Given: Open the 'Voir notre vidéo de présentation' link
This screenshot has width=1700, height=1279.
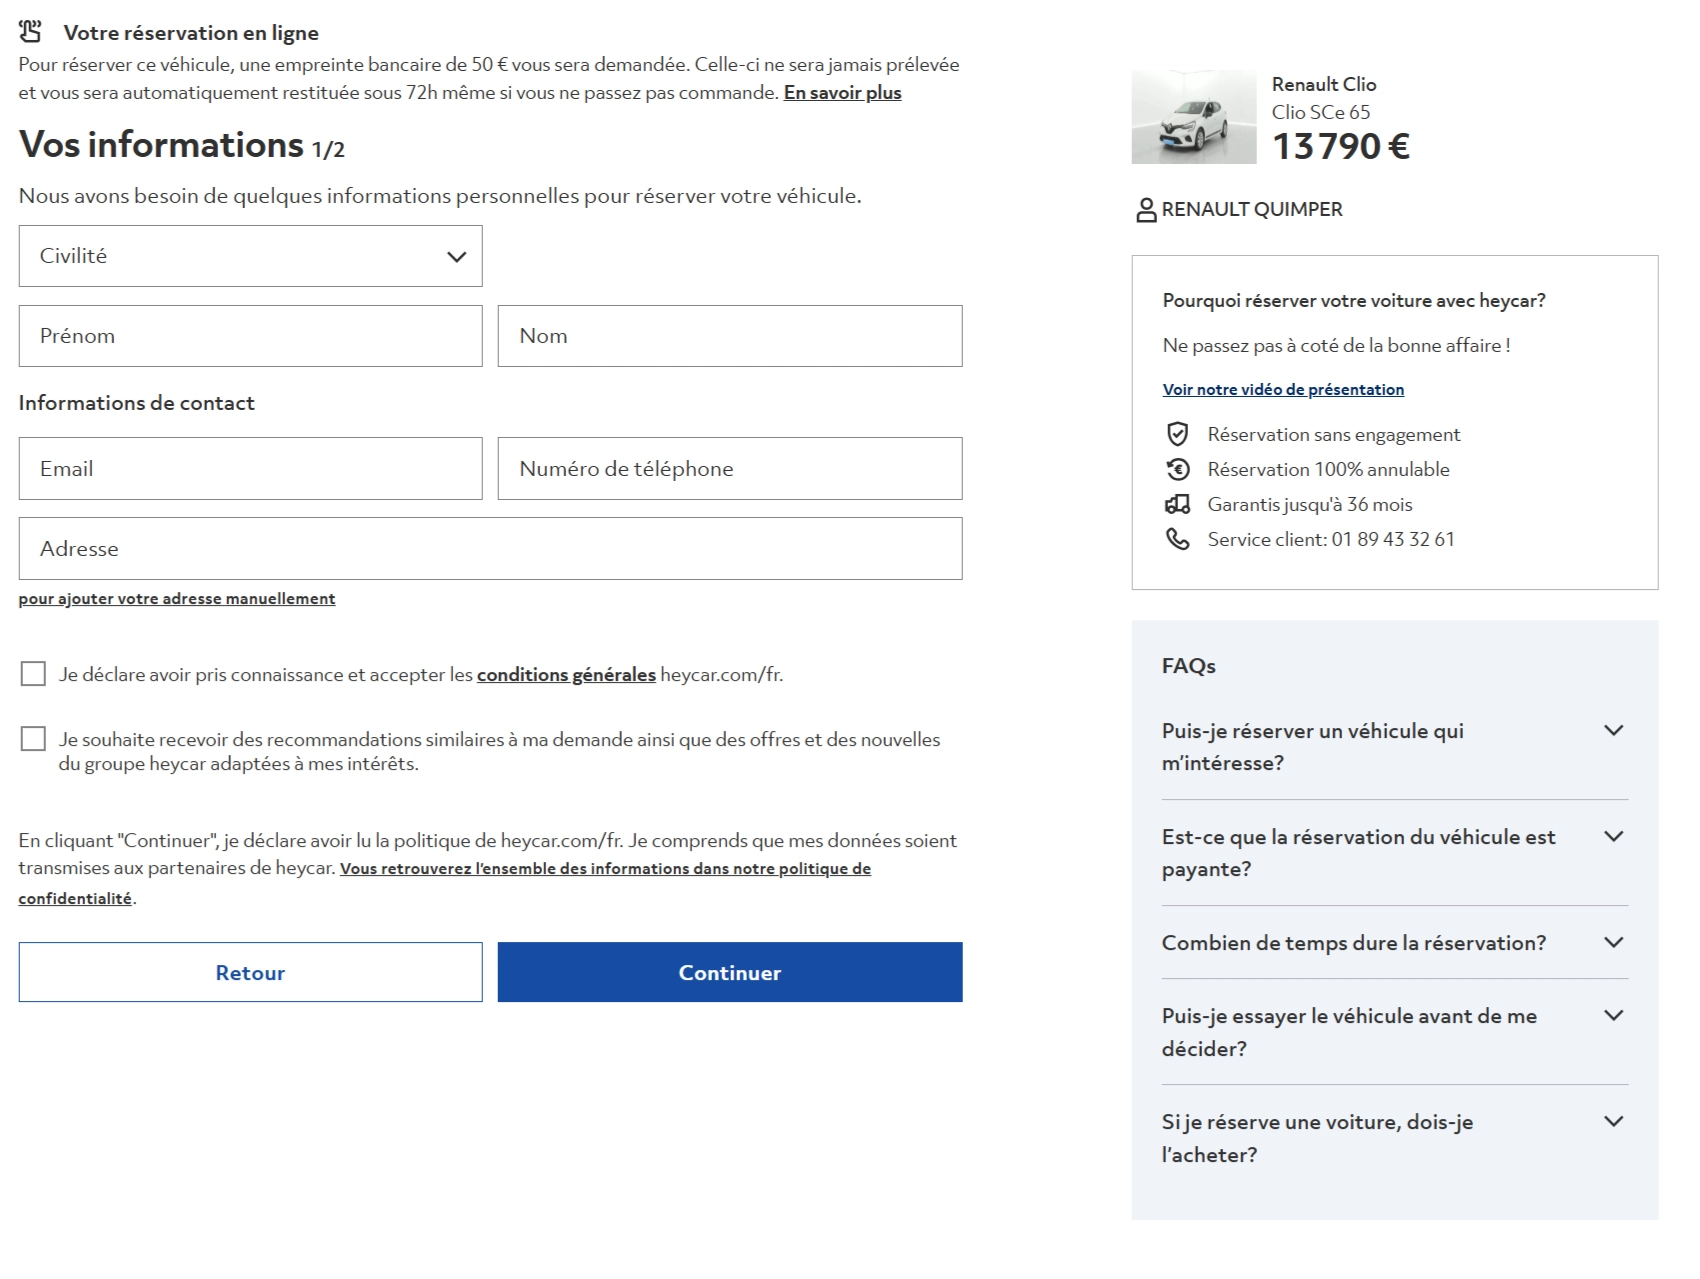Looking at the screenshot, I should pyautogui.click(x=1283, y=389).
